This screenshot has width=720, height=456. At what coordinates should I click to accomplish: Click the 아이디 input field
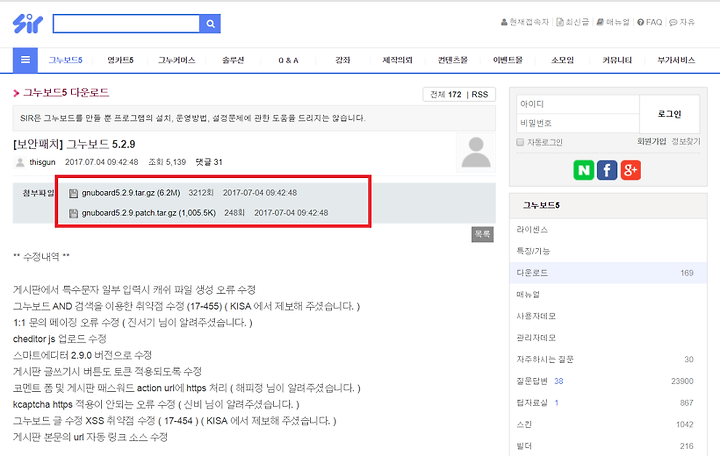click(x=578, y=104)
